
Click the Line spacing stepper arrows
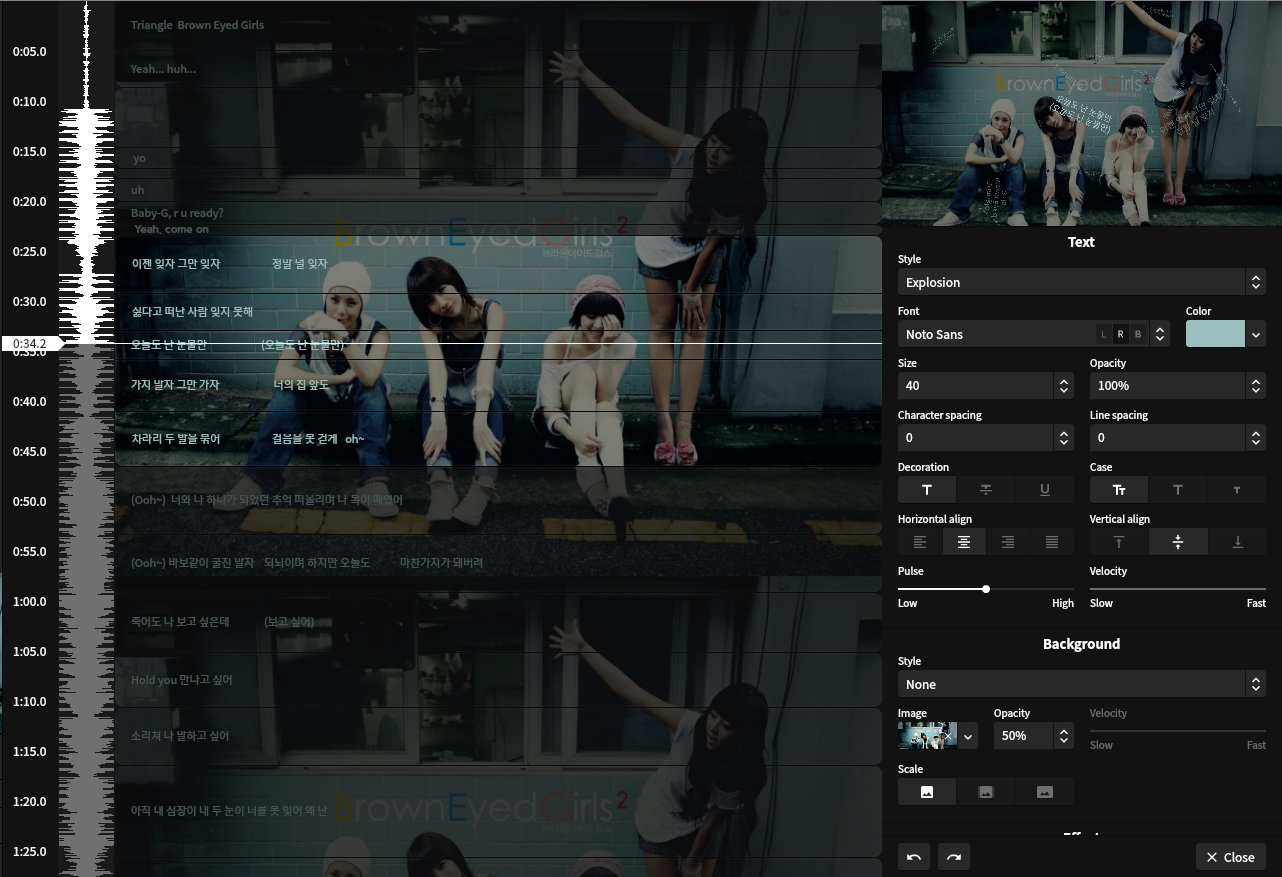pyautogui.click(x=1256, y=438)
